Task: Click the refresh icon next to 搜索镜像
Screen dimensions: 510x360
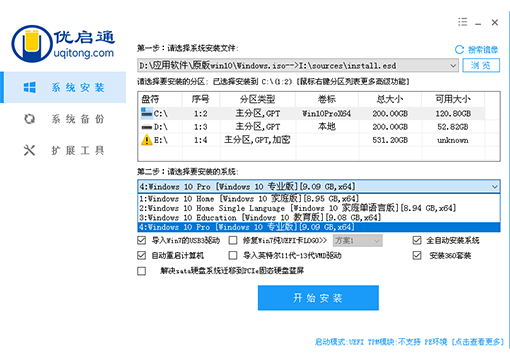Action: point(459,50)
